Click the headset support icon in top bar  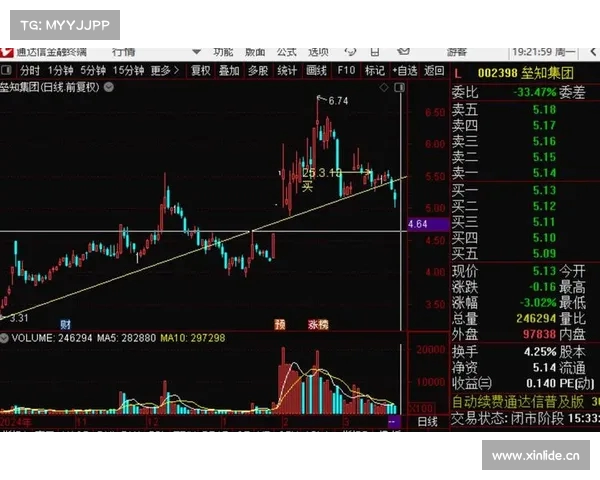point(350,52)
